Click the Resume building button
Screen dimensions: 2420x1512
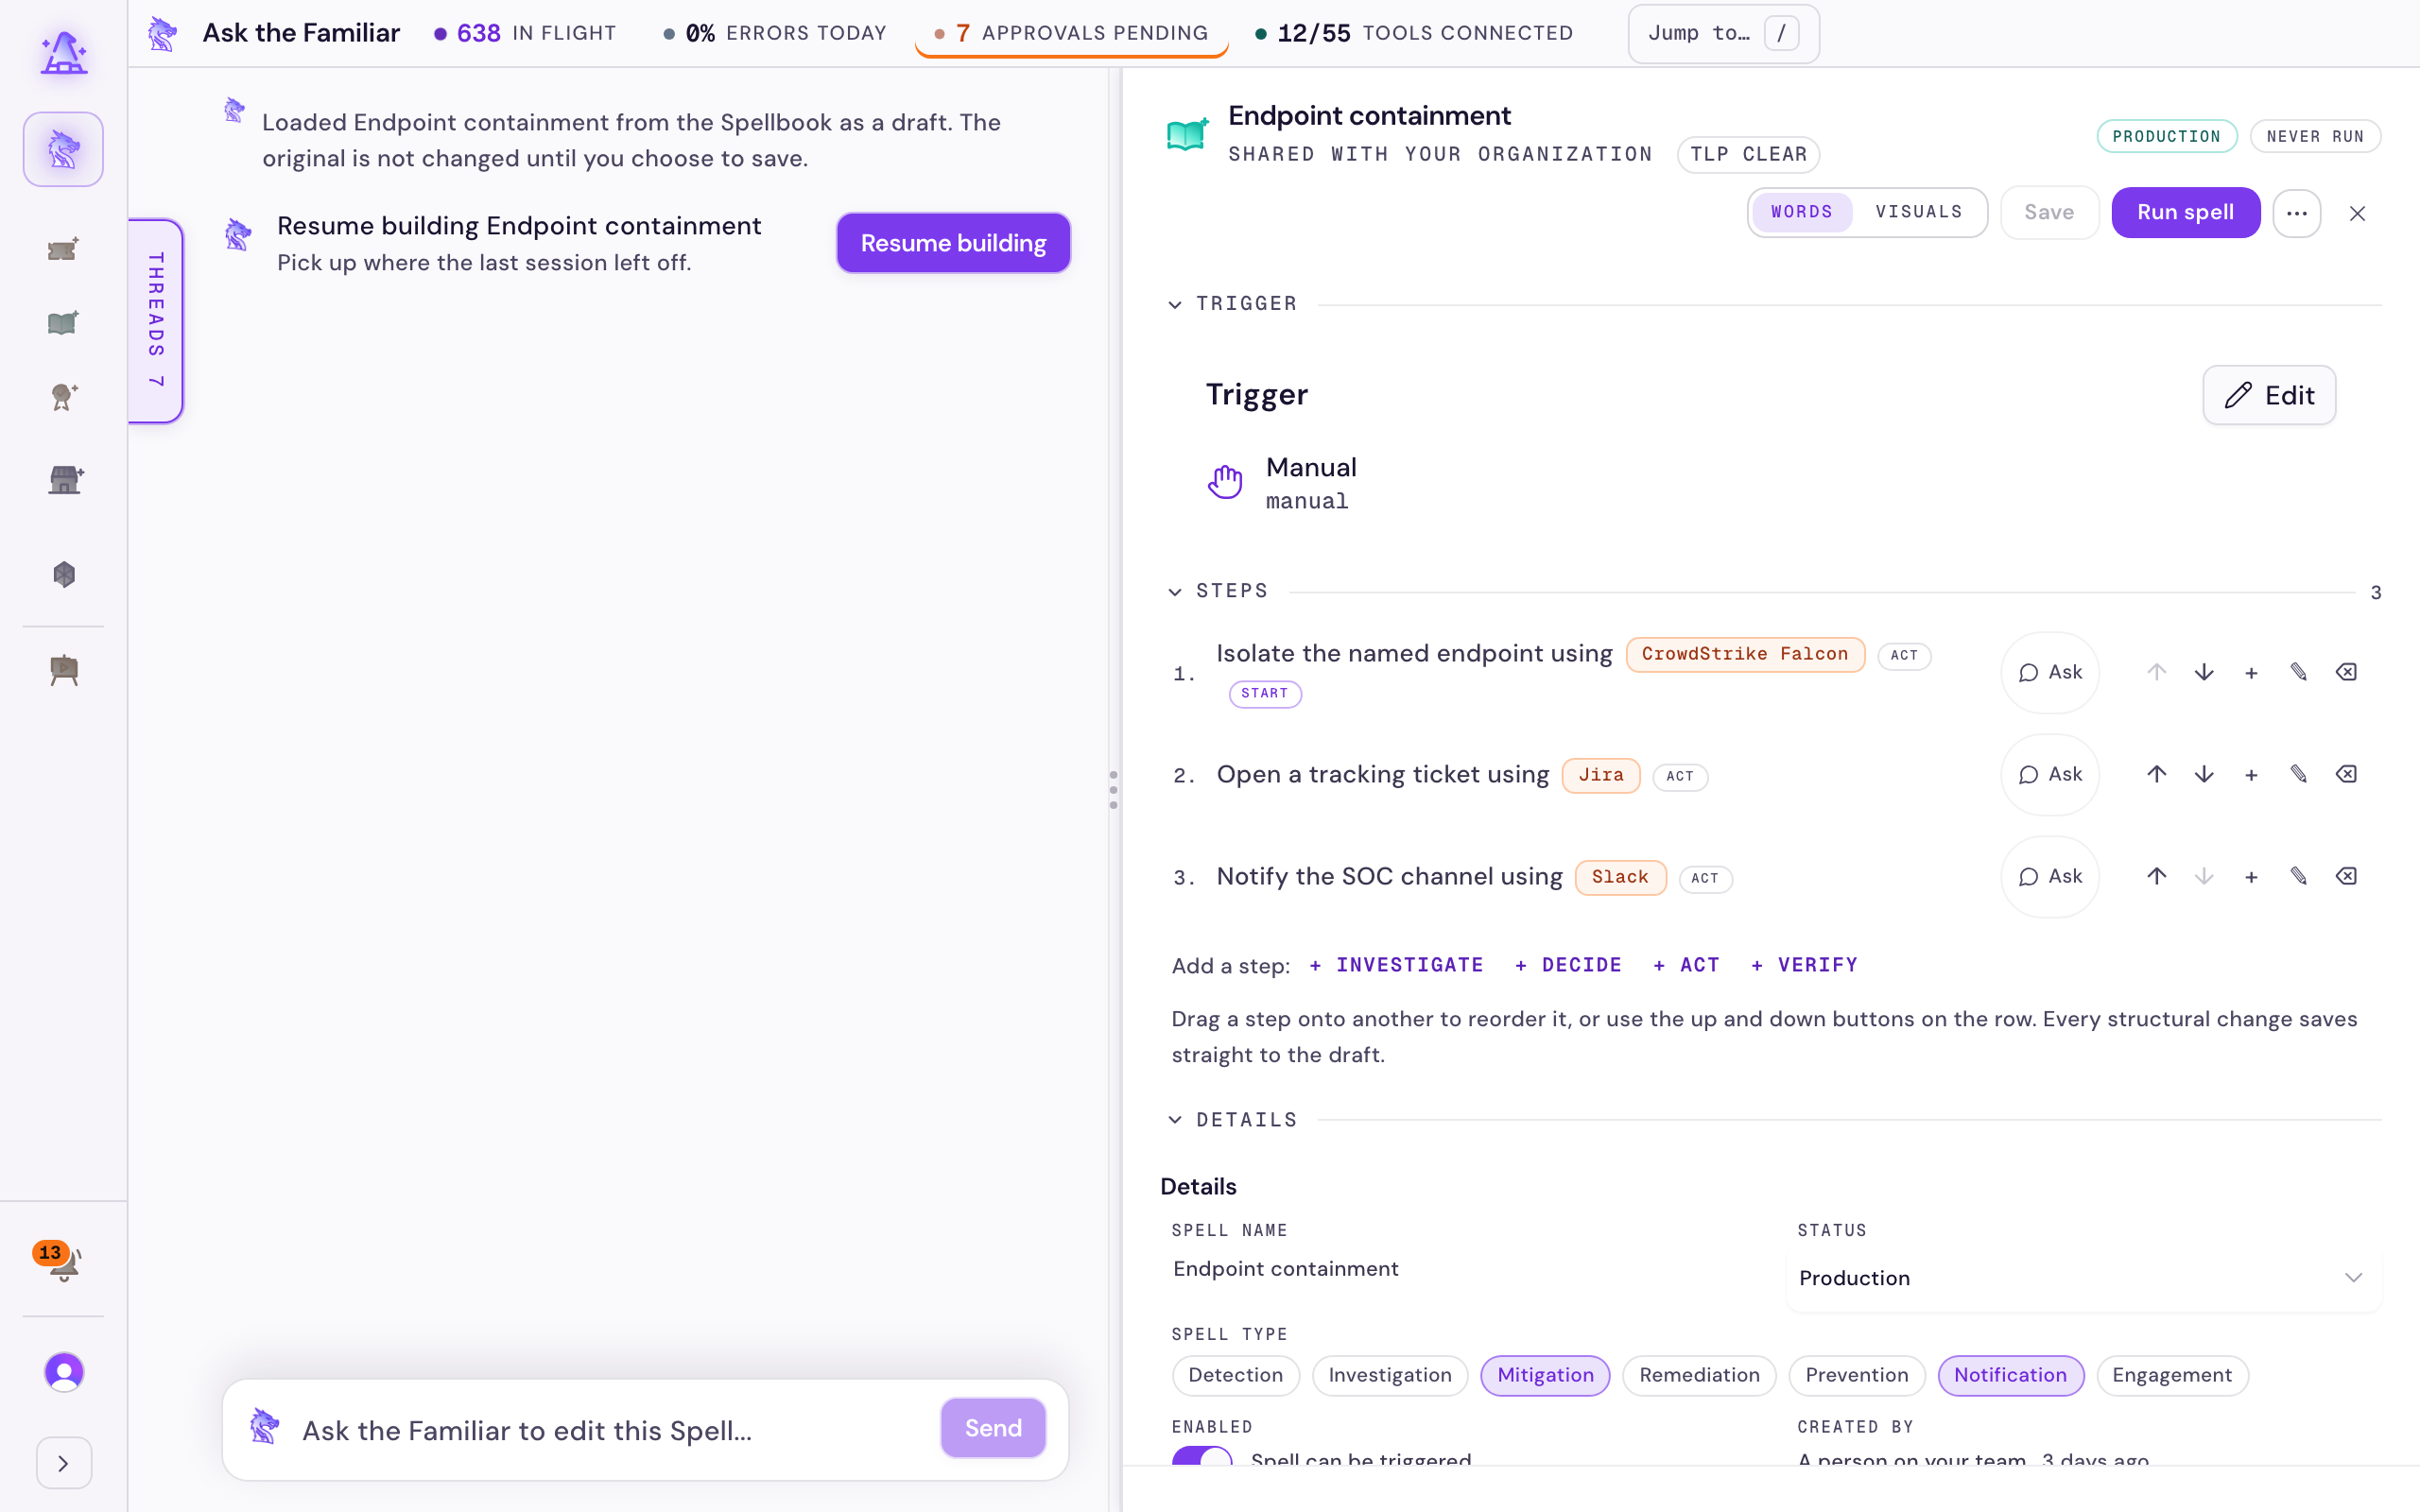pos(953,243)
